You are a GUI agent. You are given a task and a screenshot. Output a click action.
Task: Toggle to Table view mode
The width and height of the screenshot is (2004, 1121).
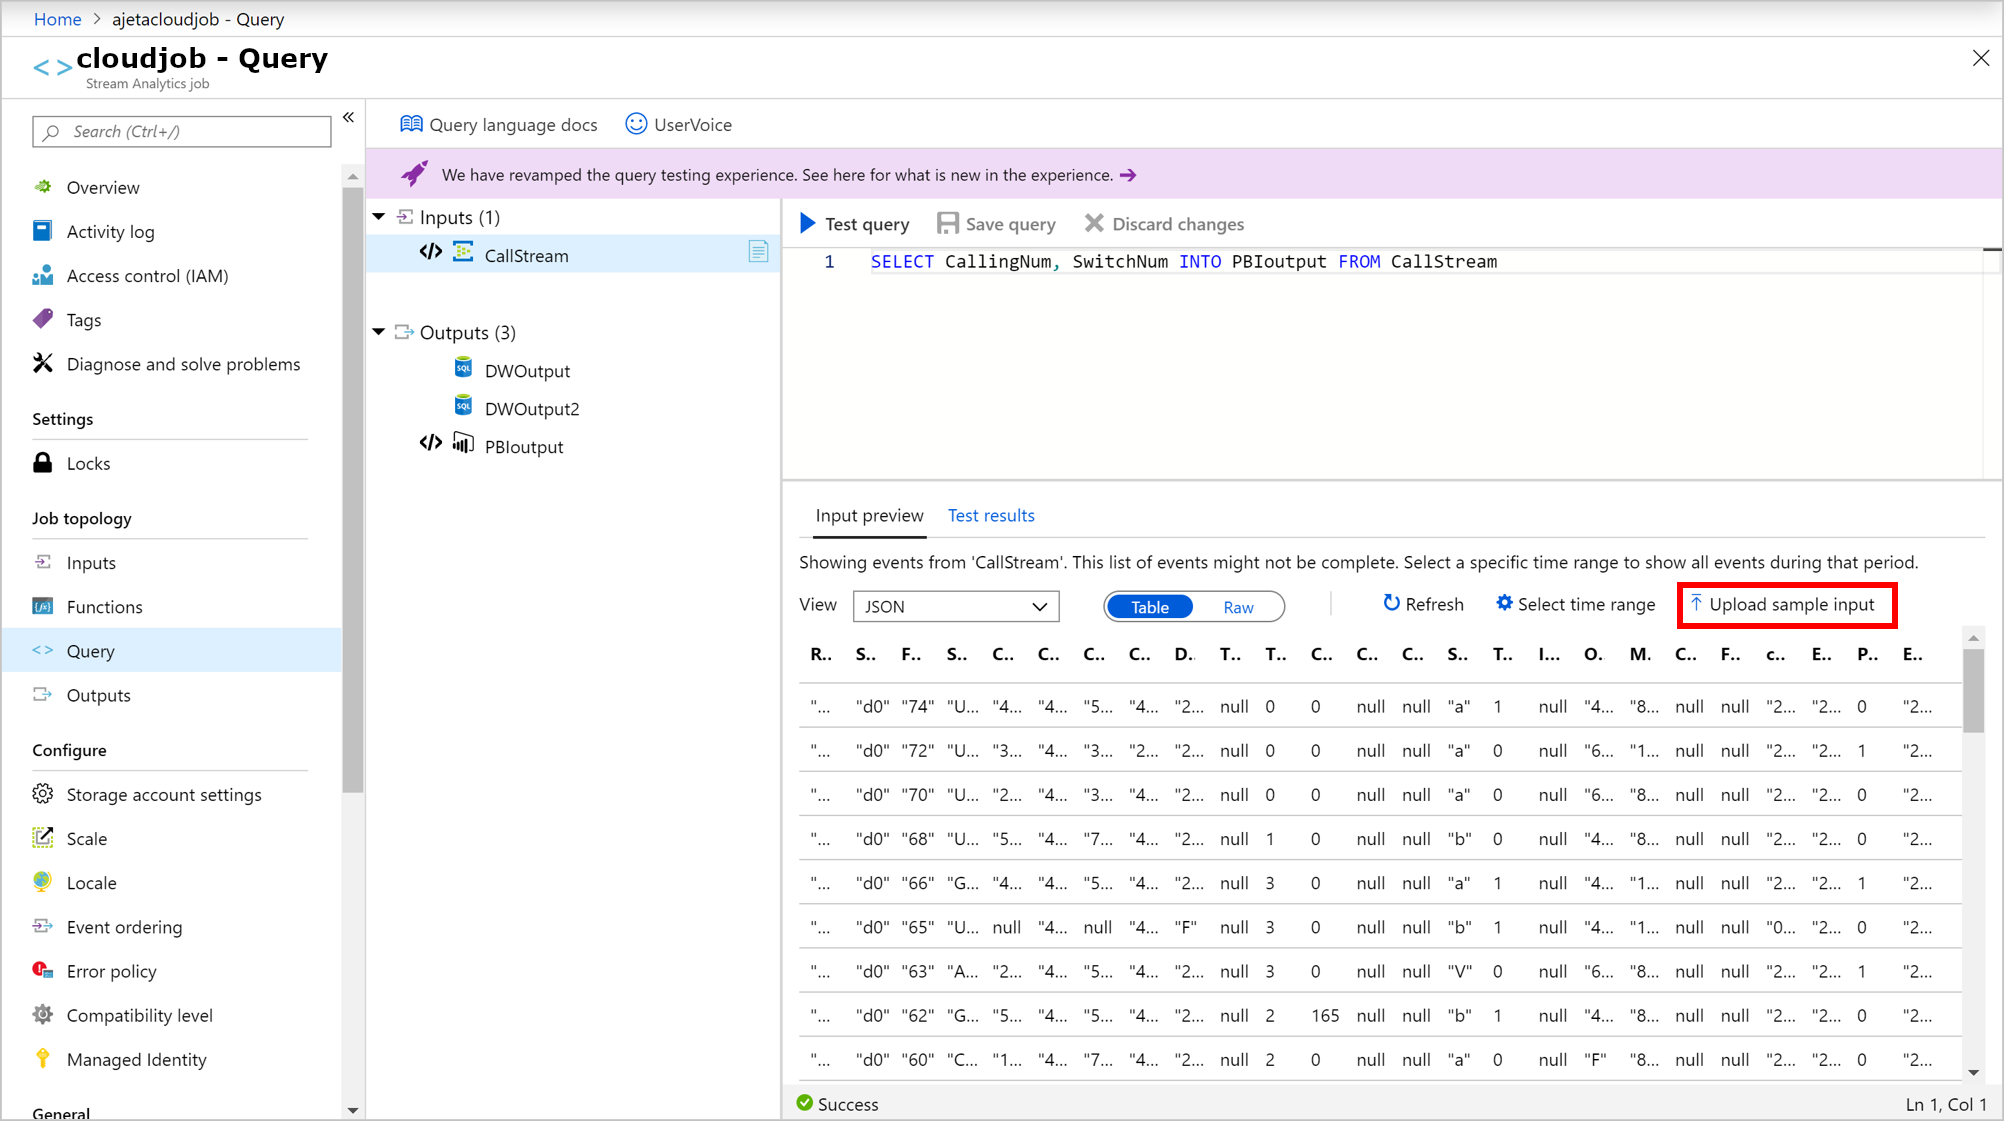tap(1149, 606)
